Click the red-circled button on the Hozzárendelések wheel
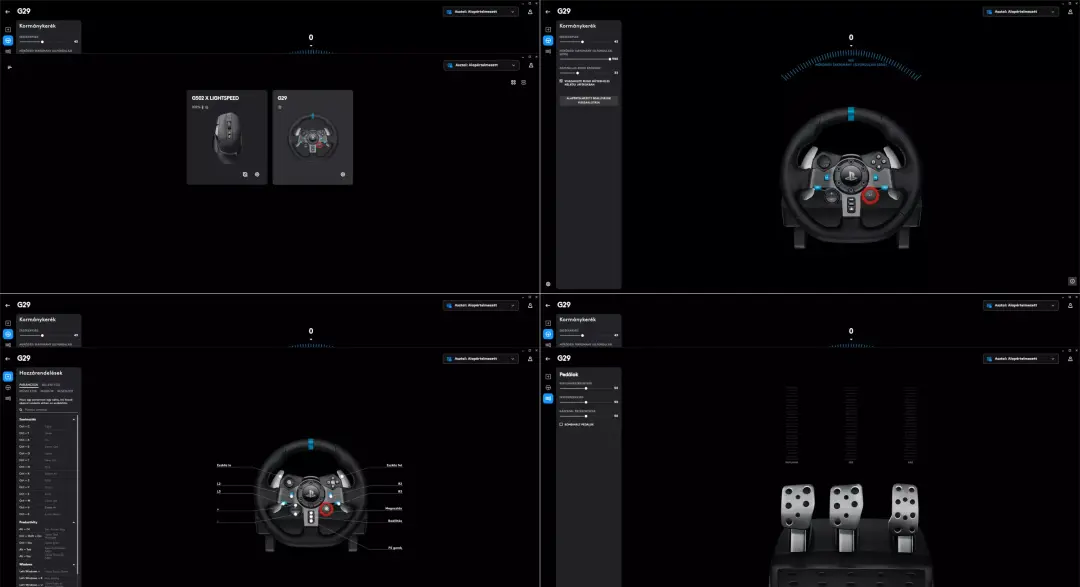 (x=326, y=509)
